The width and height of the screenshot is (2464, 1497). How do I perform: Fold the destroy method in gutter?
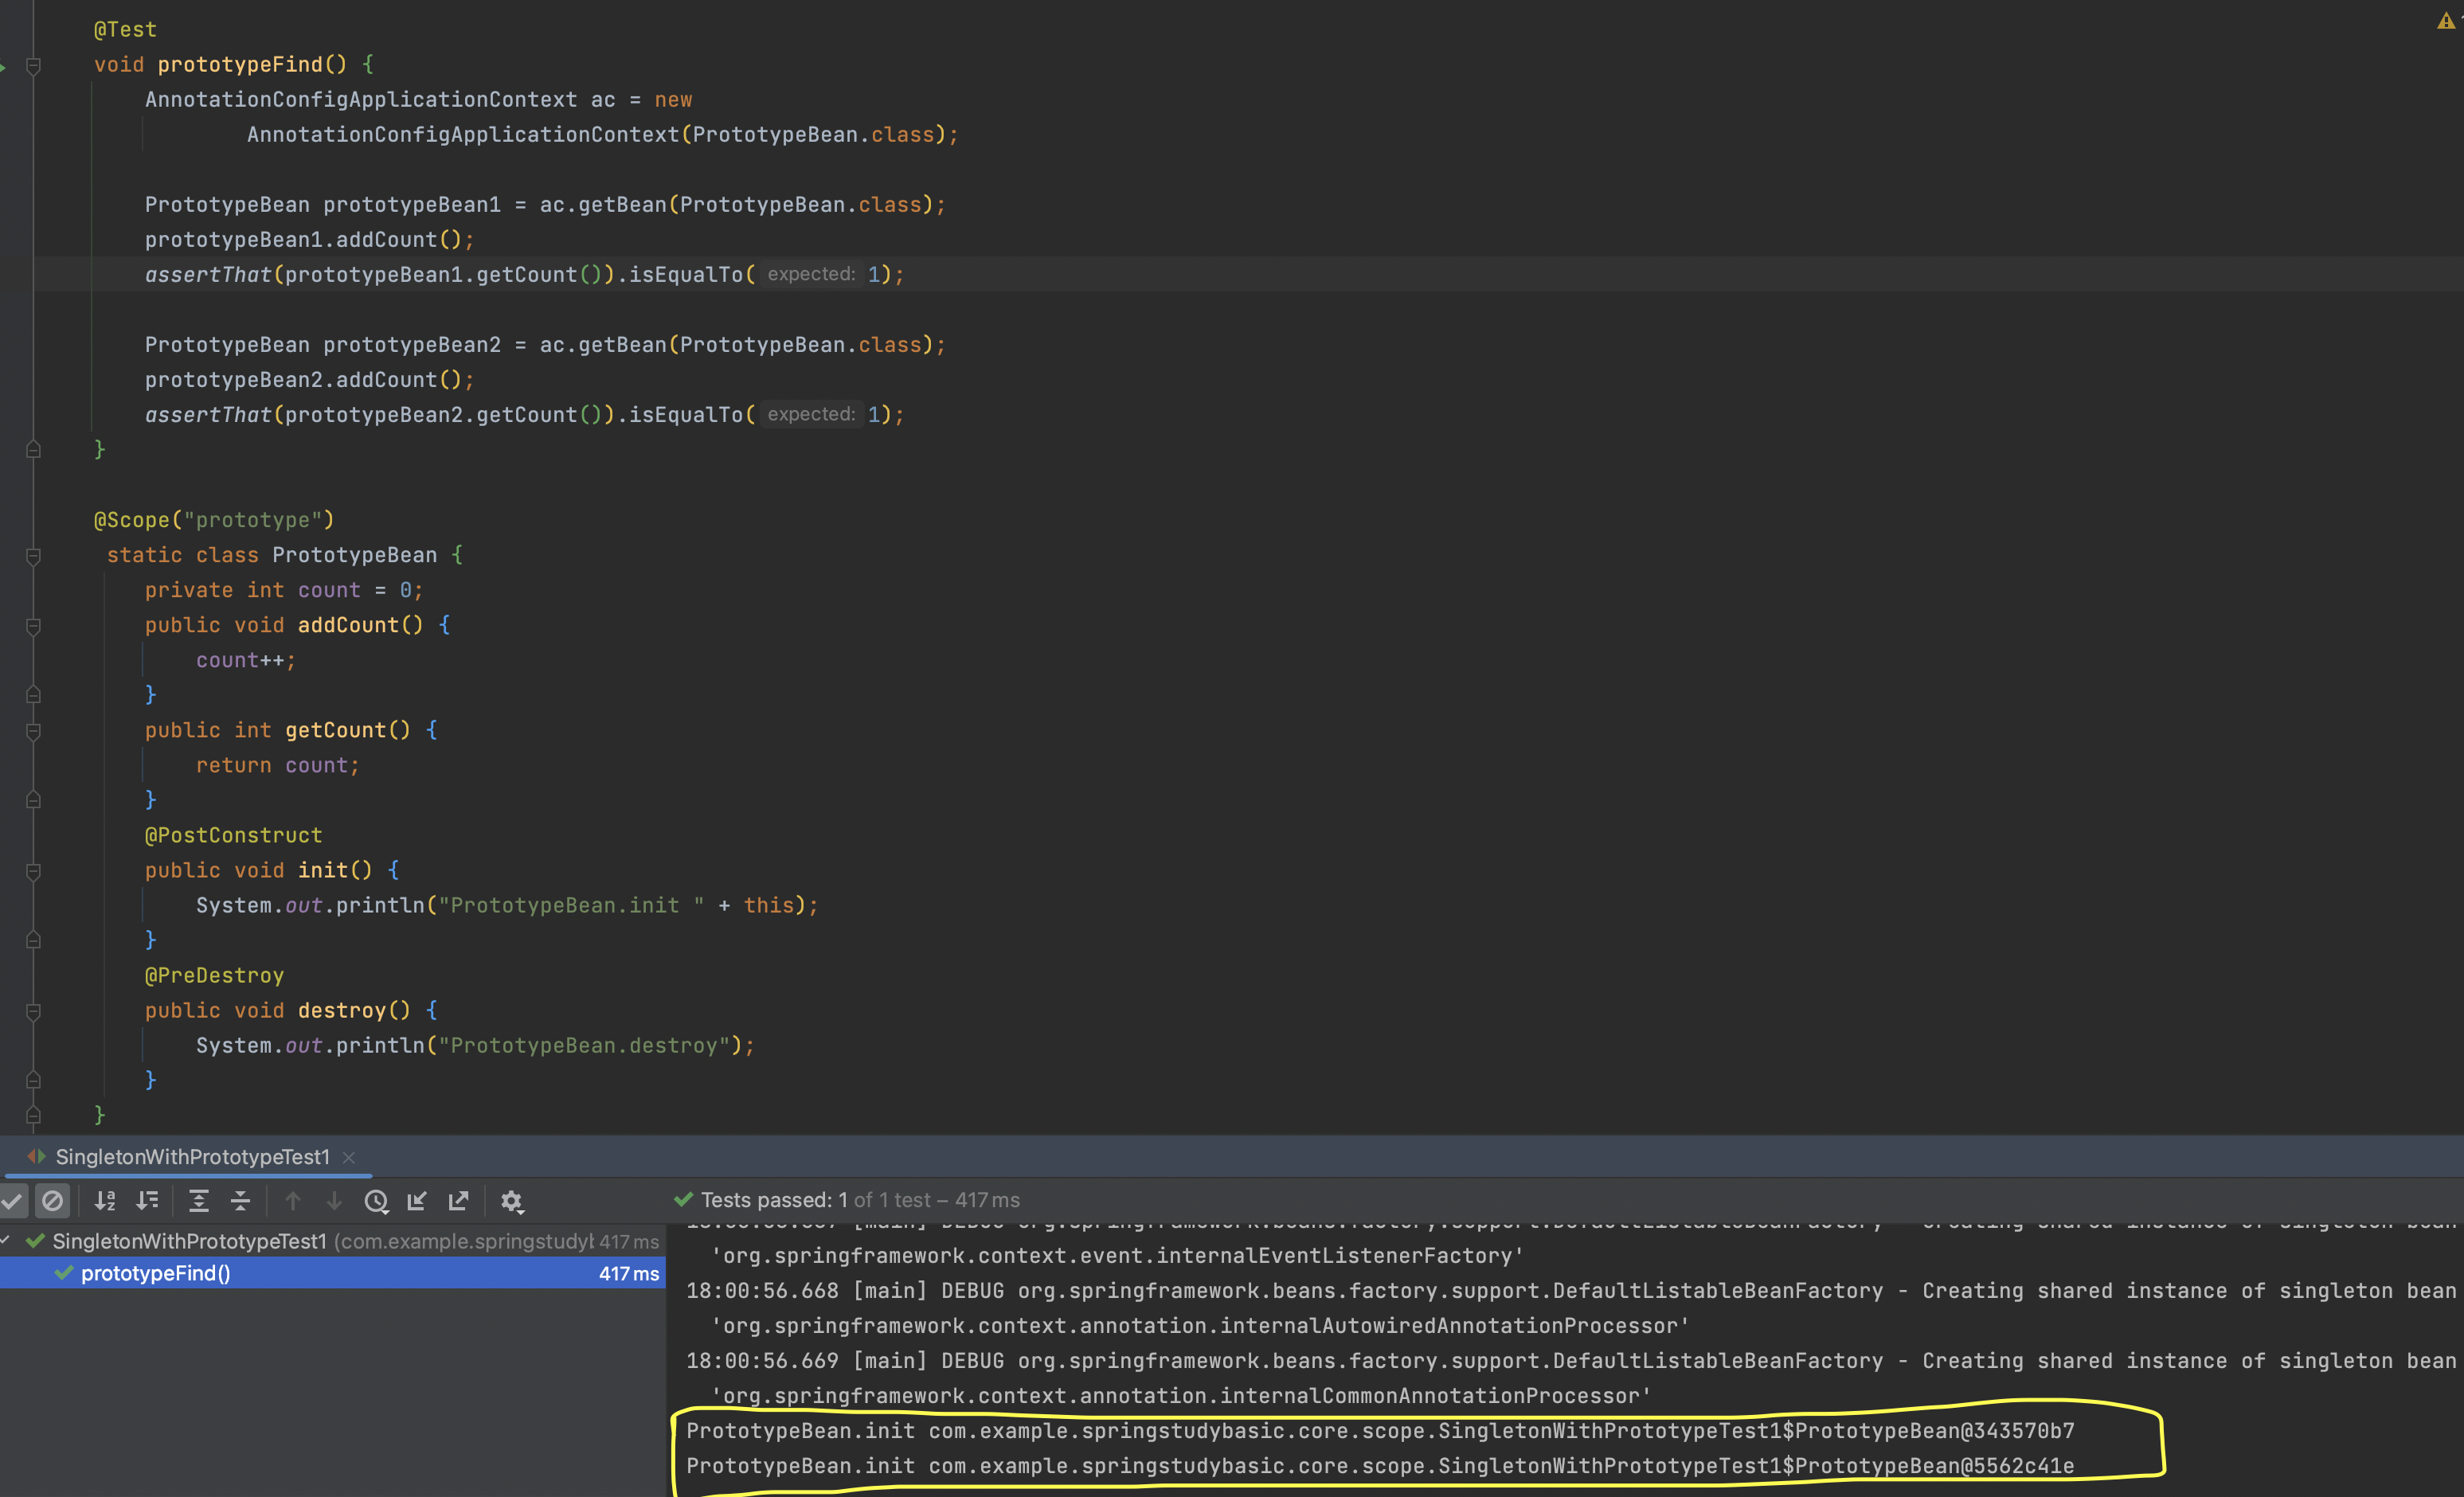[33, 1011]
